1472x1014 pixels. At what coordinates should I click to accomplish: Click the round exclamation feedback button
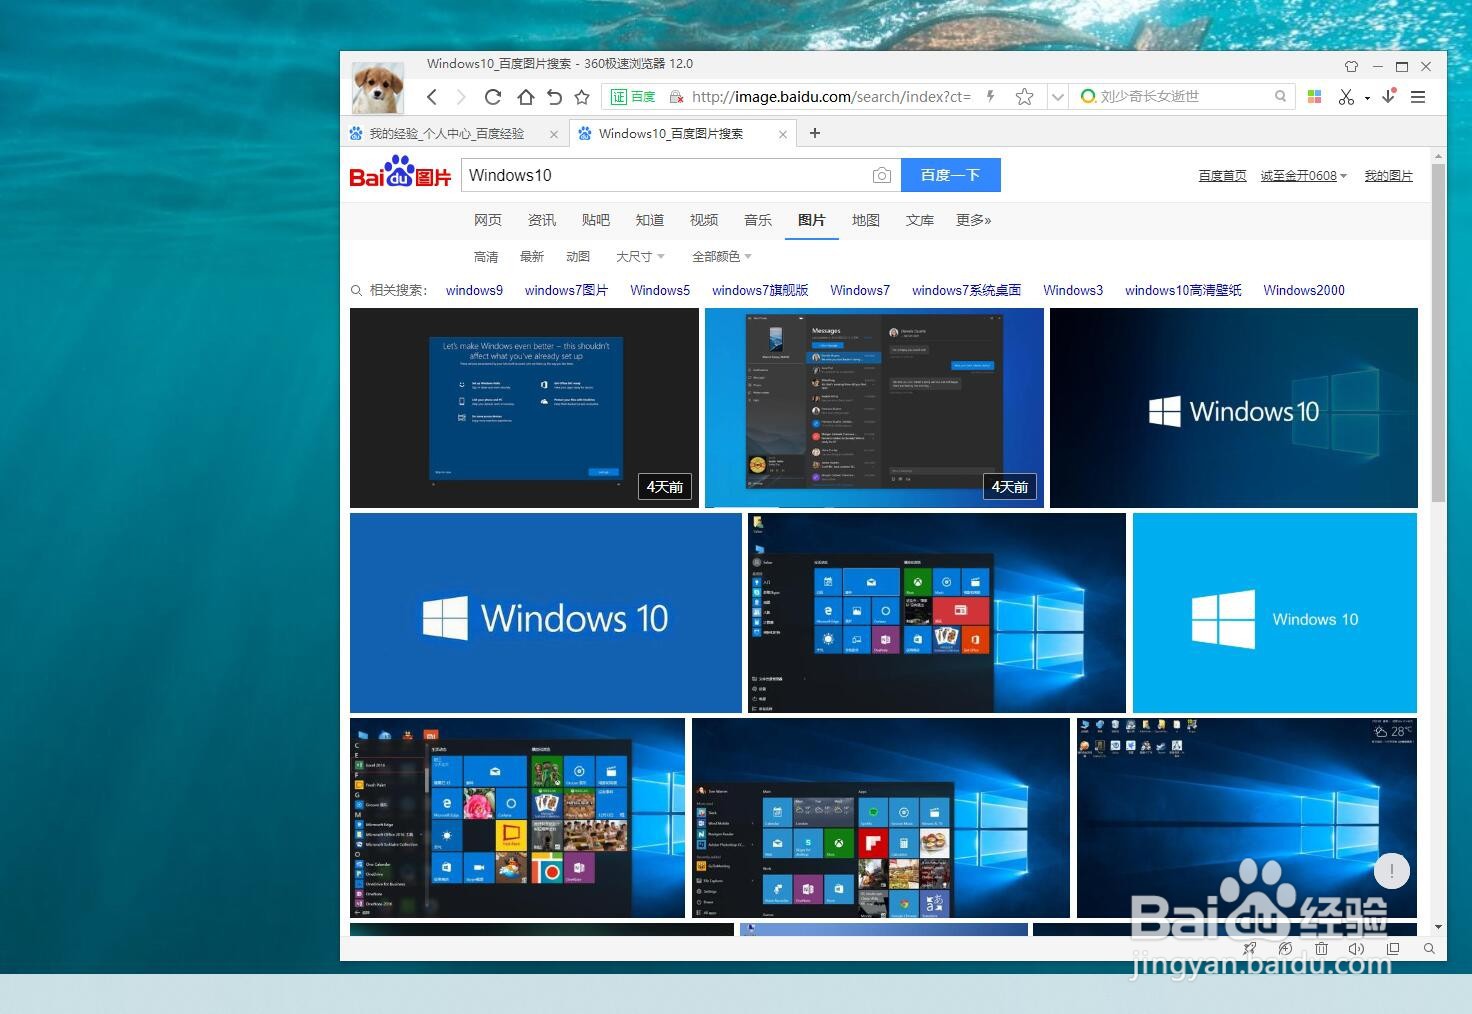pyautogui.click(x=1391, y=871)
